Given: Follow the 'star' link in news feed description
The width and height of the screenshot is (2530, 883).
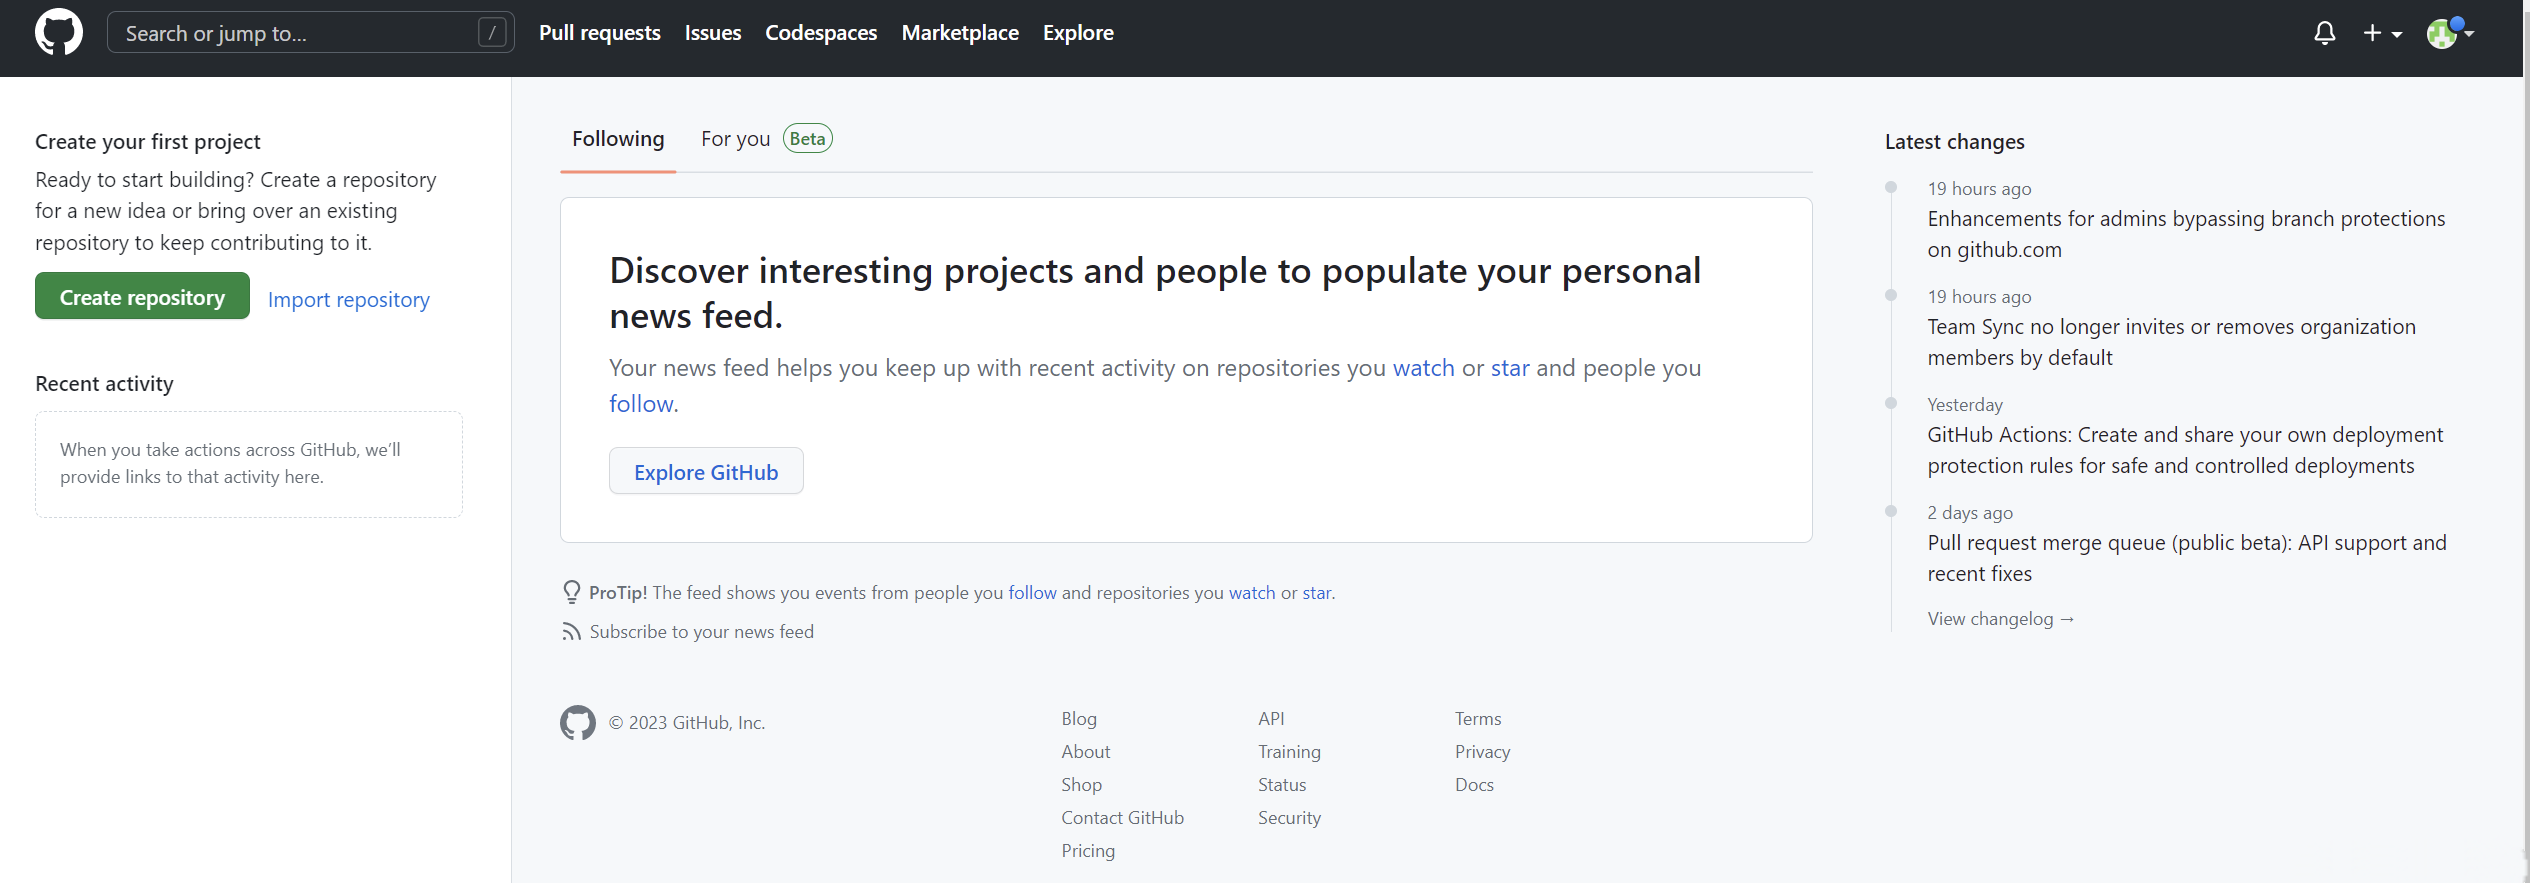Looking at the screenshot, I should coord(1510,368).
